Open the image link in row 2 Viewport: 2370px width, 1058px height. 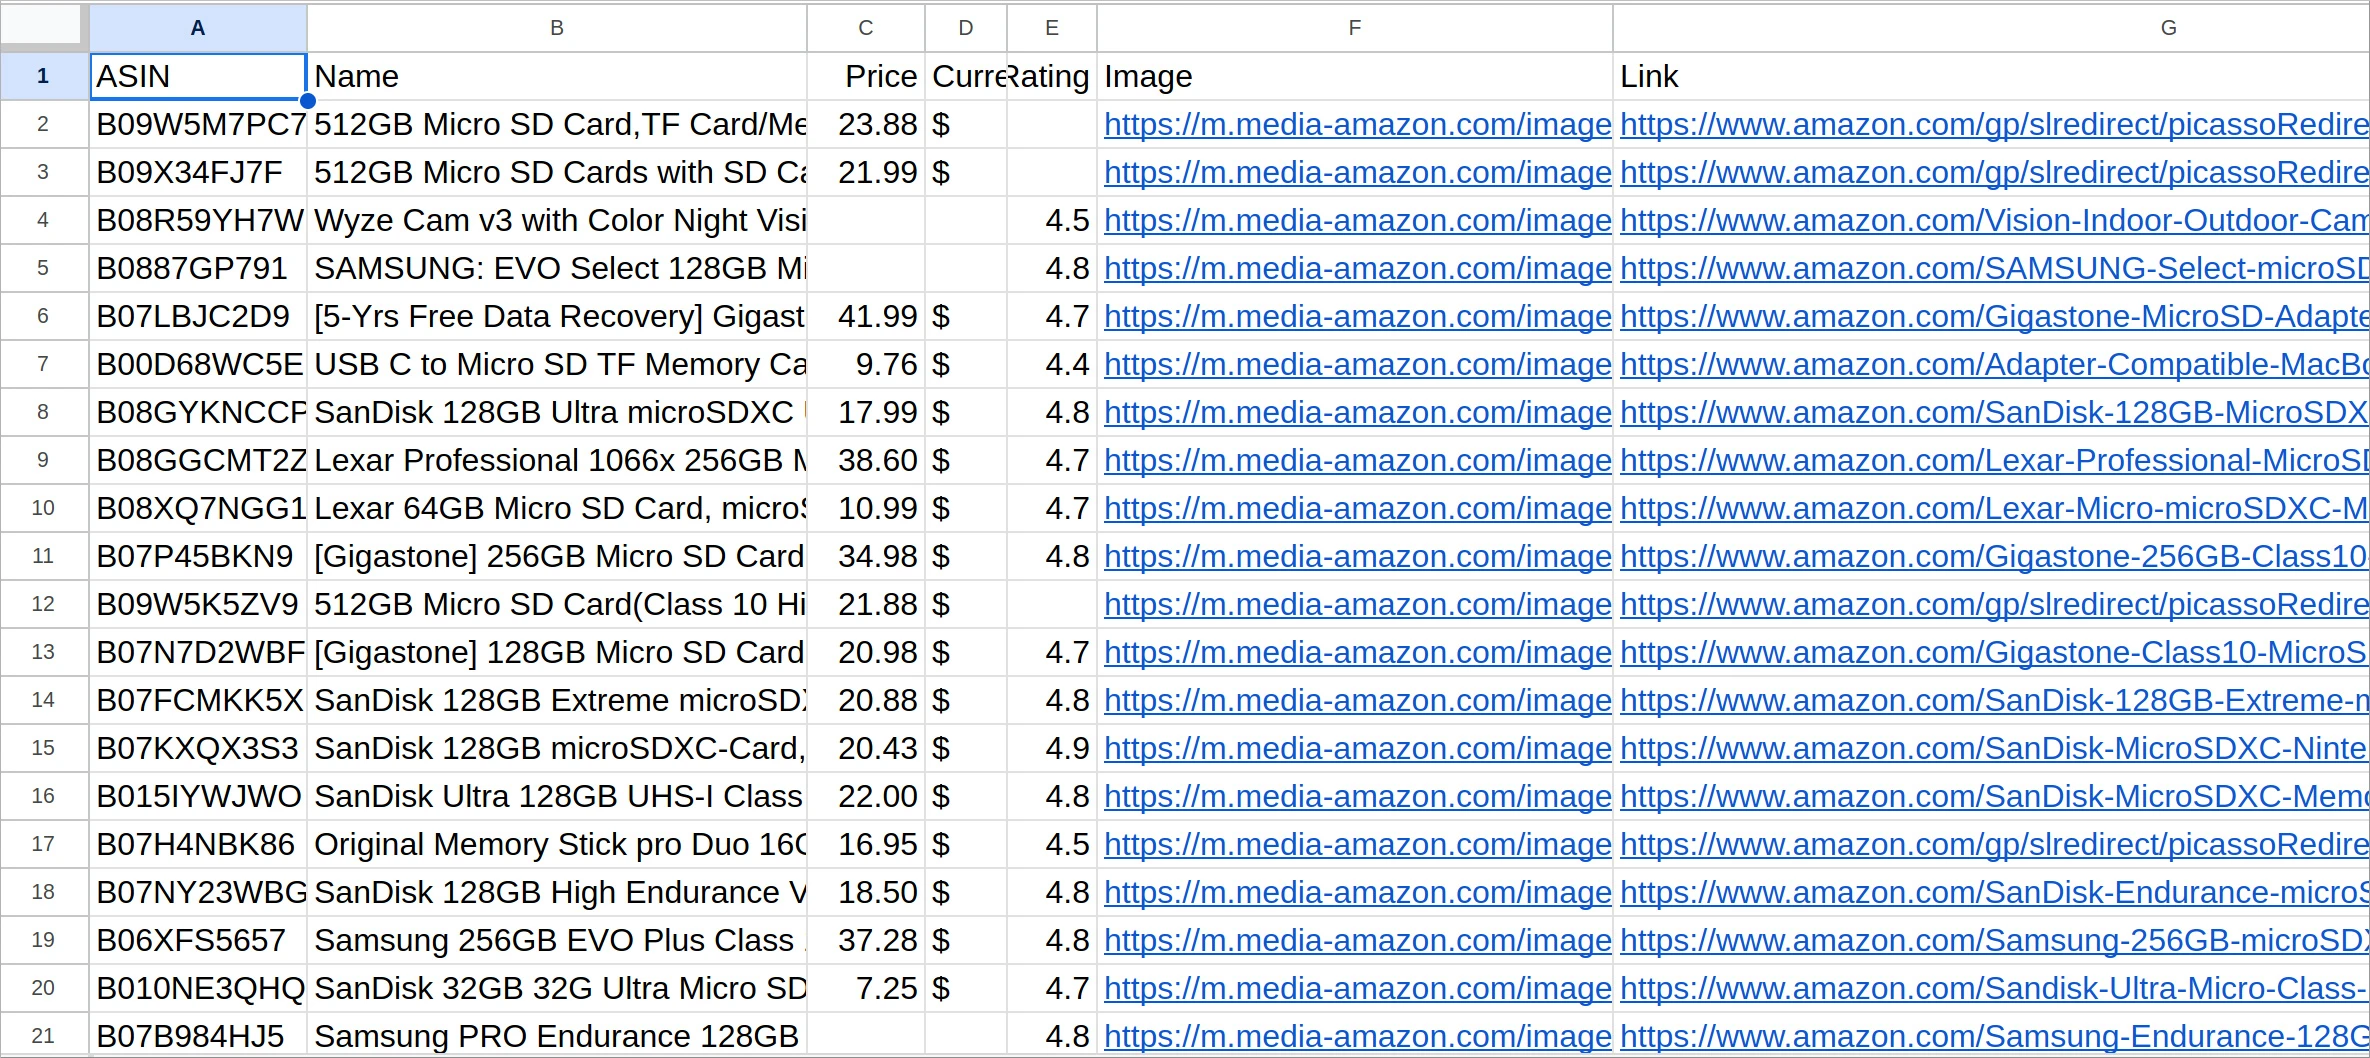click(x=1357, y=125)
